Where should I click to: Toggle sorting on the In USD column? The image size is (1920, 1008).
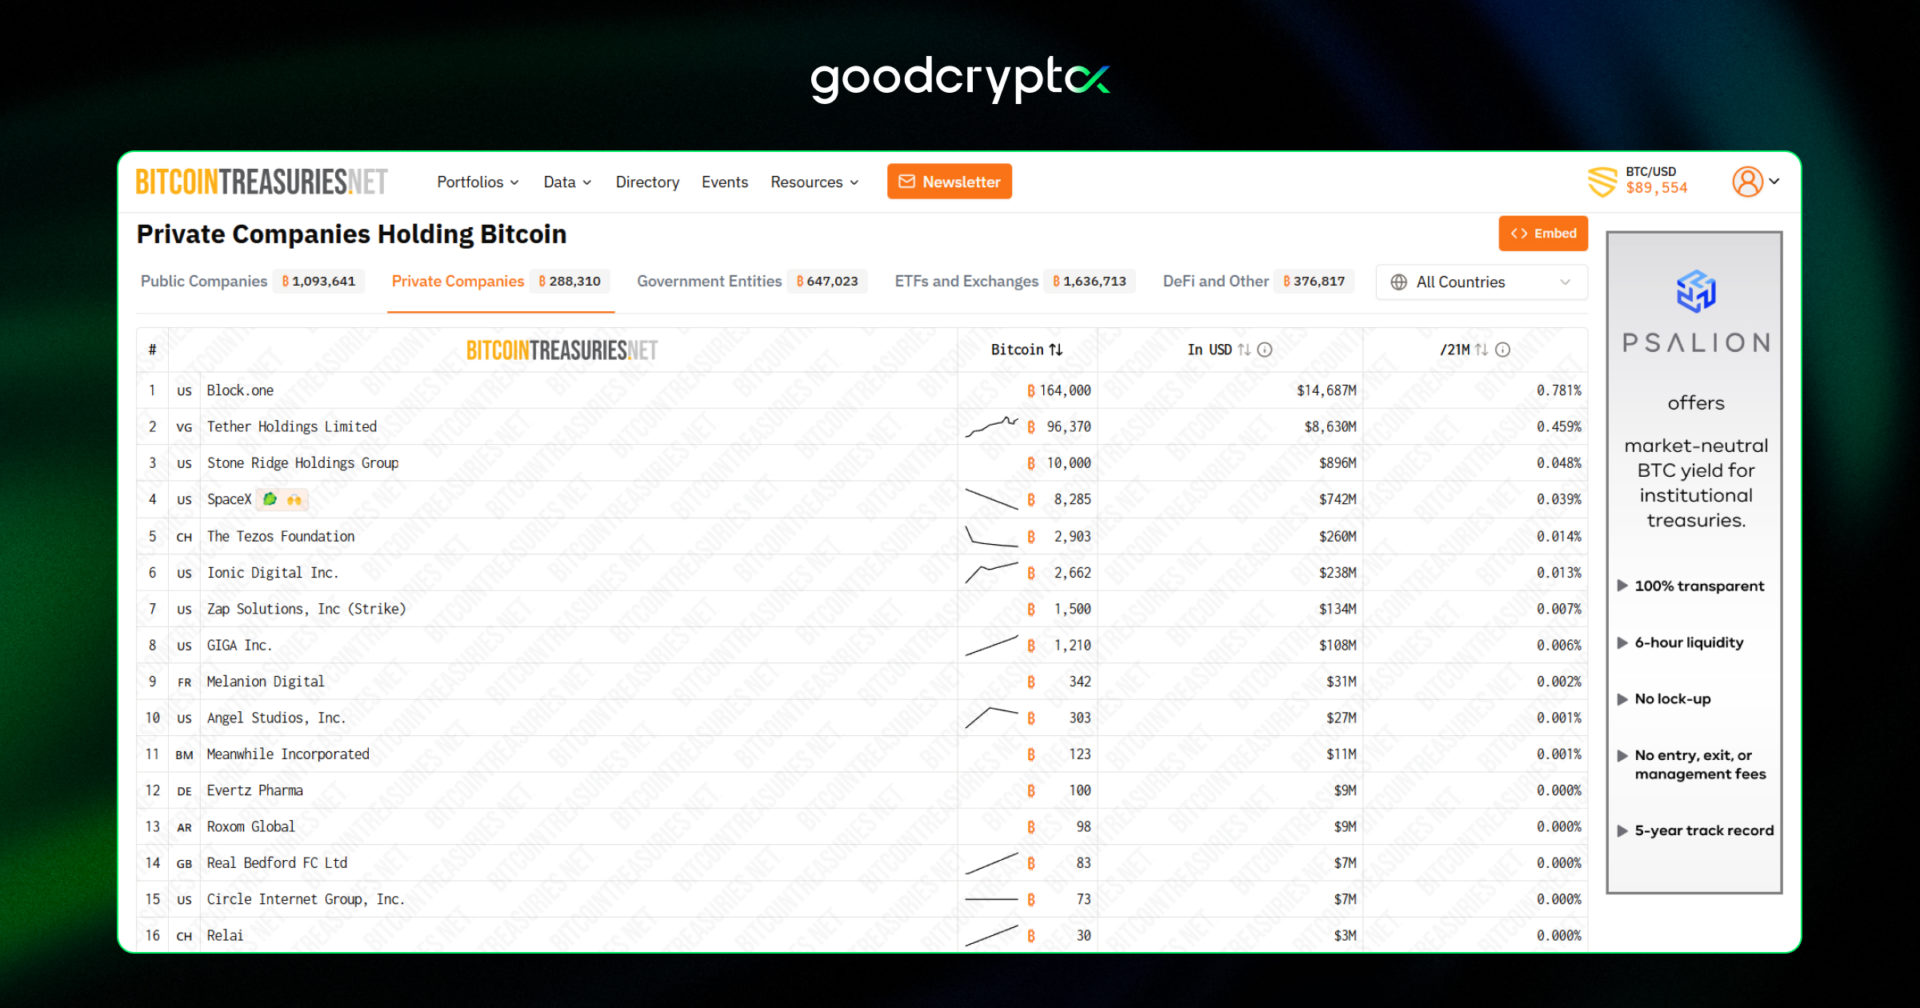(x=1243, y=350)
